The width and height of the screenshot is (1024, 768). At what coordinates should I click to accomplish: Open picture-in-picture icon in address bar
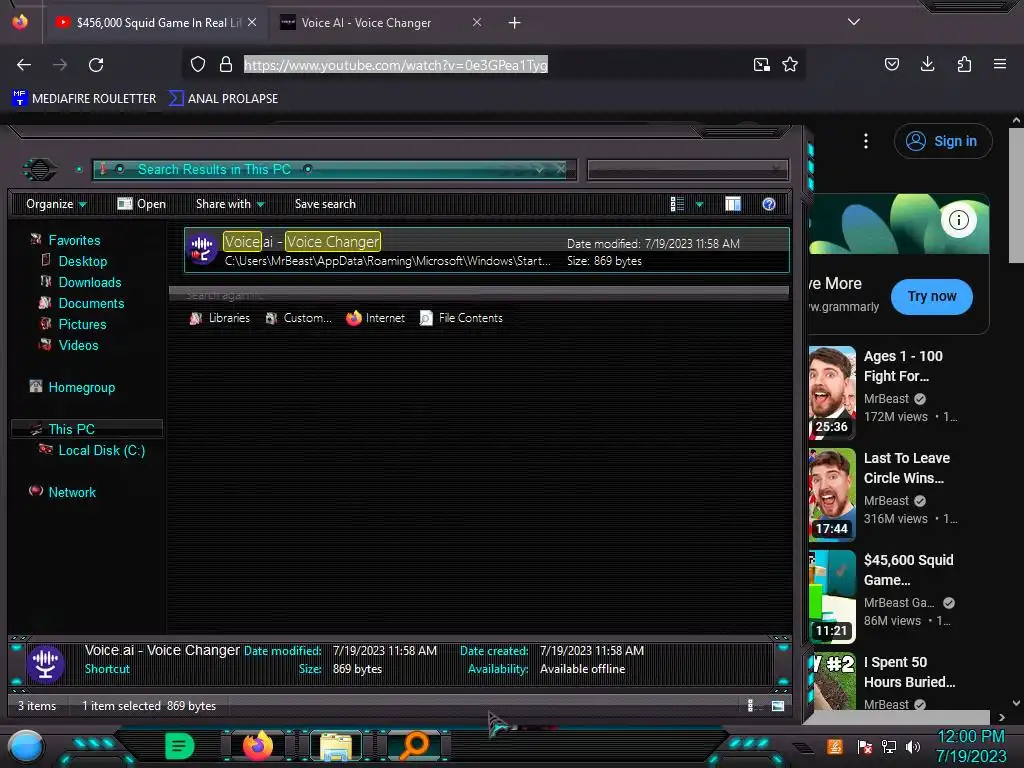[761, 64]
